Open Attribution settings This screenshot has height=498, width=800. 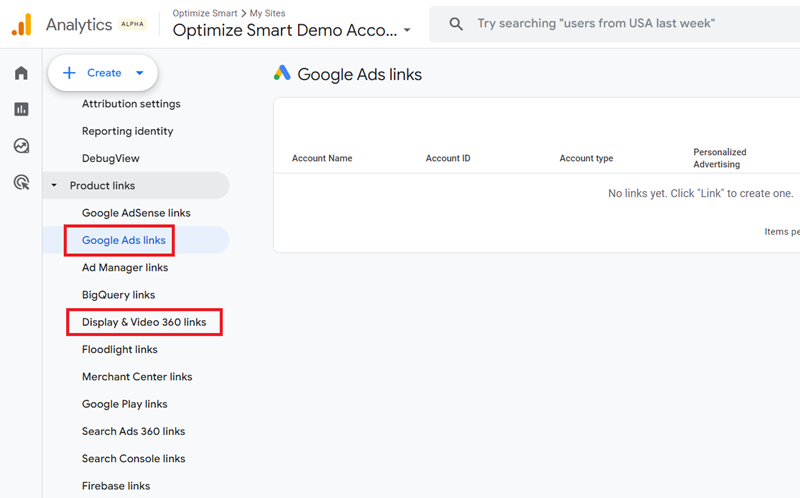(x=131, y=104)
